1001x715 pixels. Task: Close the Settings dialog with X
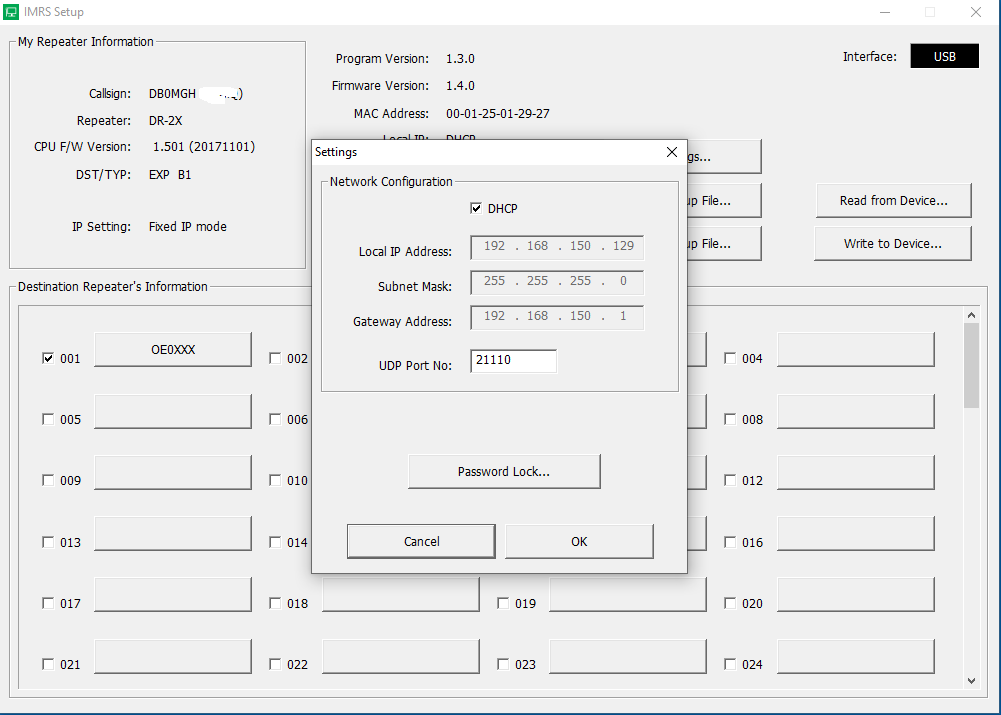point(672,152)
